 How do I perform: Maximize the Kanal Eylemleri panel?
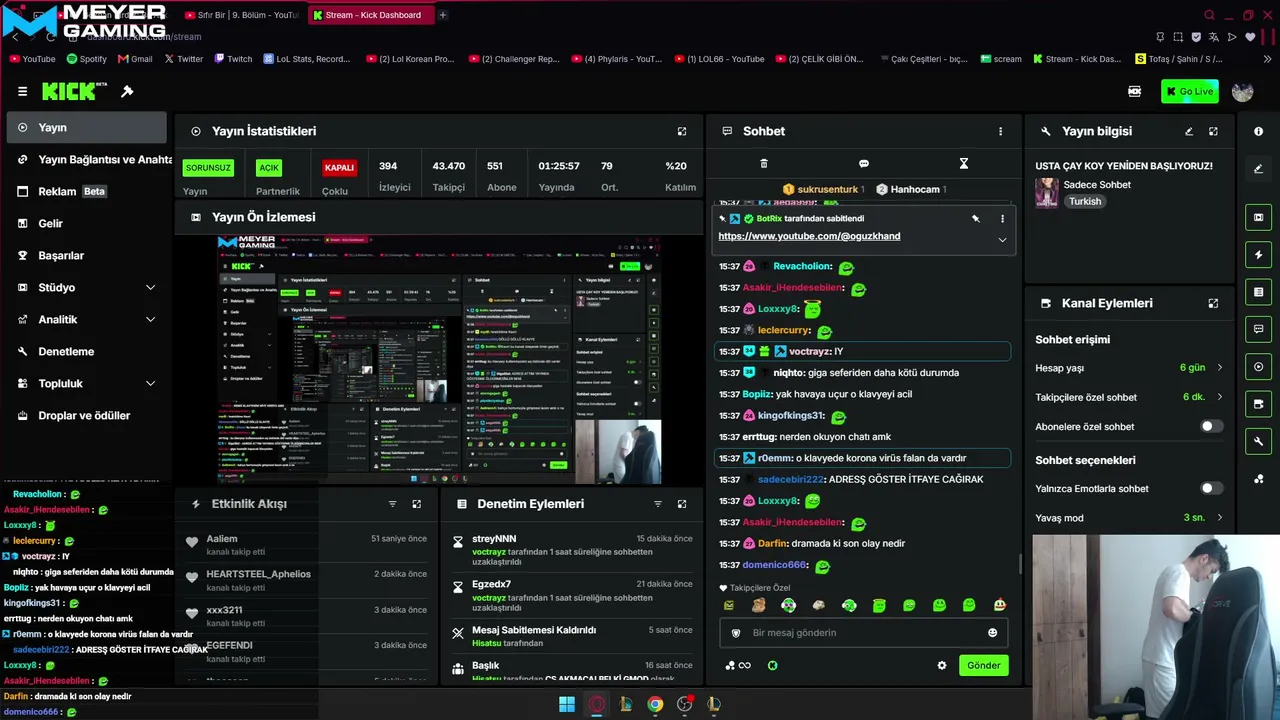[x=1213, y=303]
